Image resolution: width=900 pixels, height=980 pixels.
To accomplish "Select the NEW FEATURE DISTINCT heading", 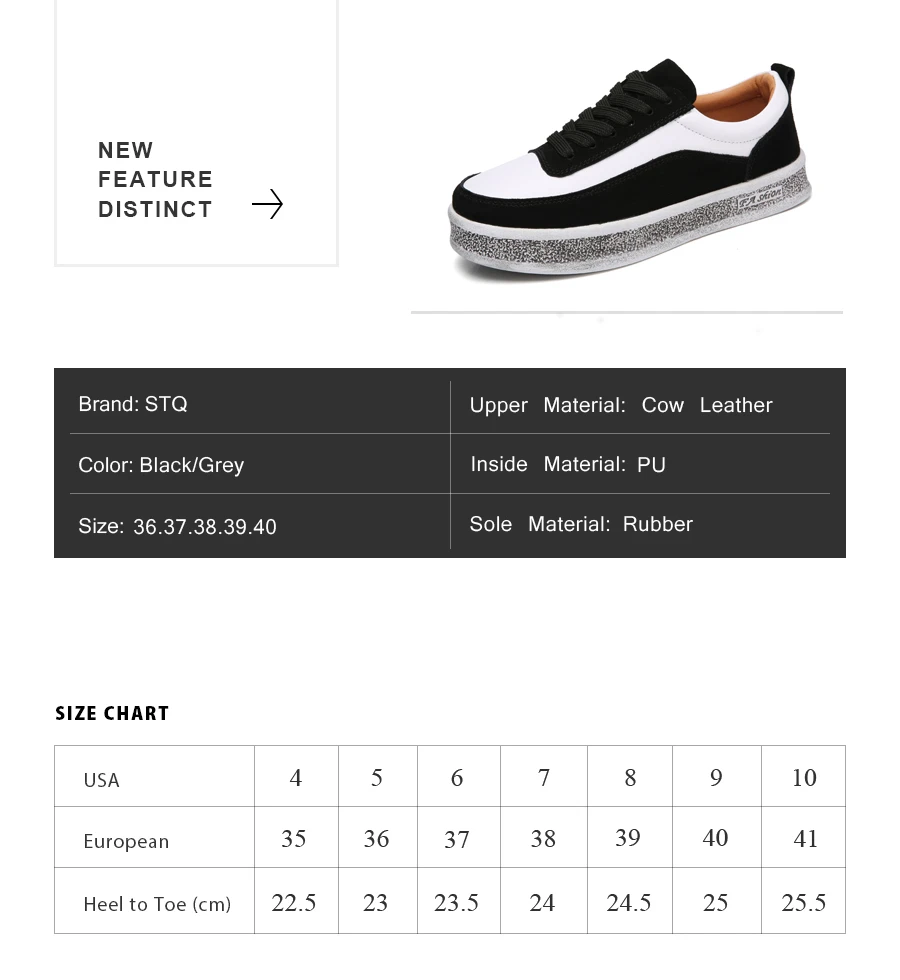I will [x=156, y=180].
